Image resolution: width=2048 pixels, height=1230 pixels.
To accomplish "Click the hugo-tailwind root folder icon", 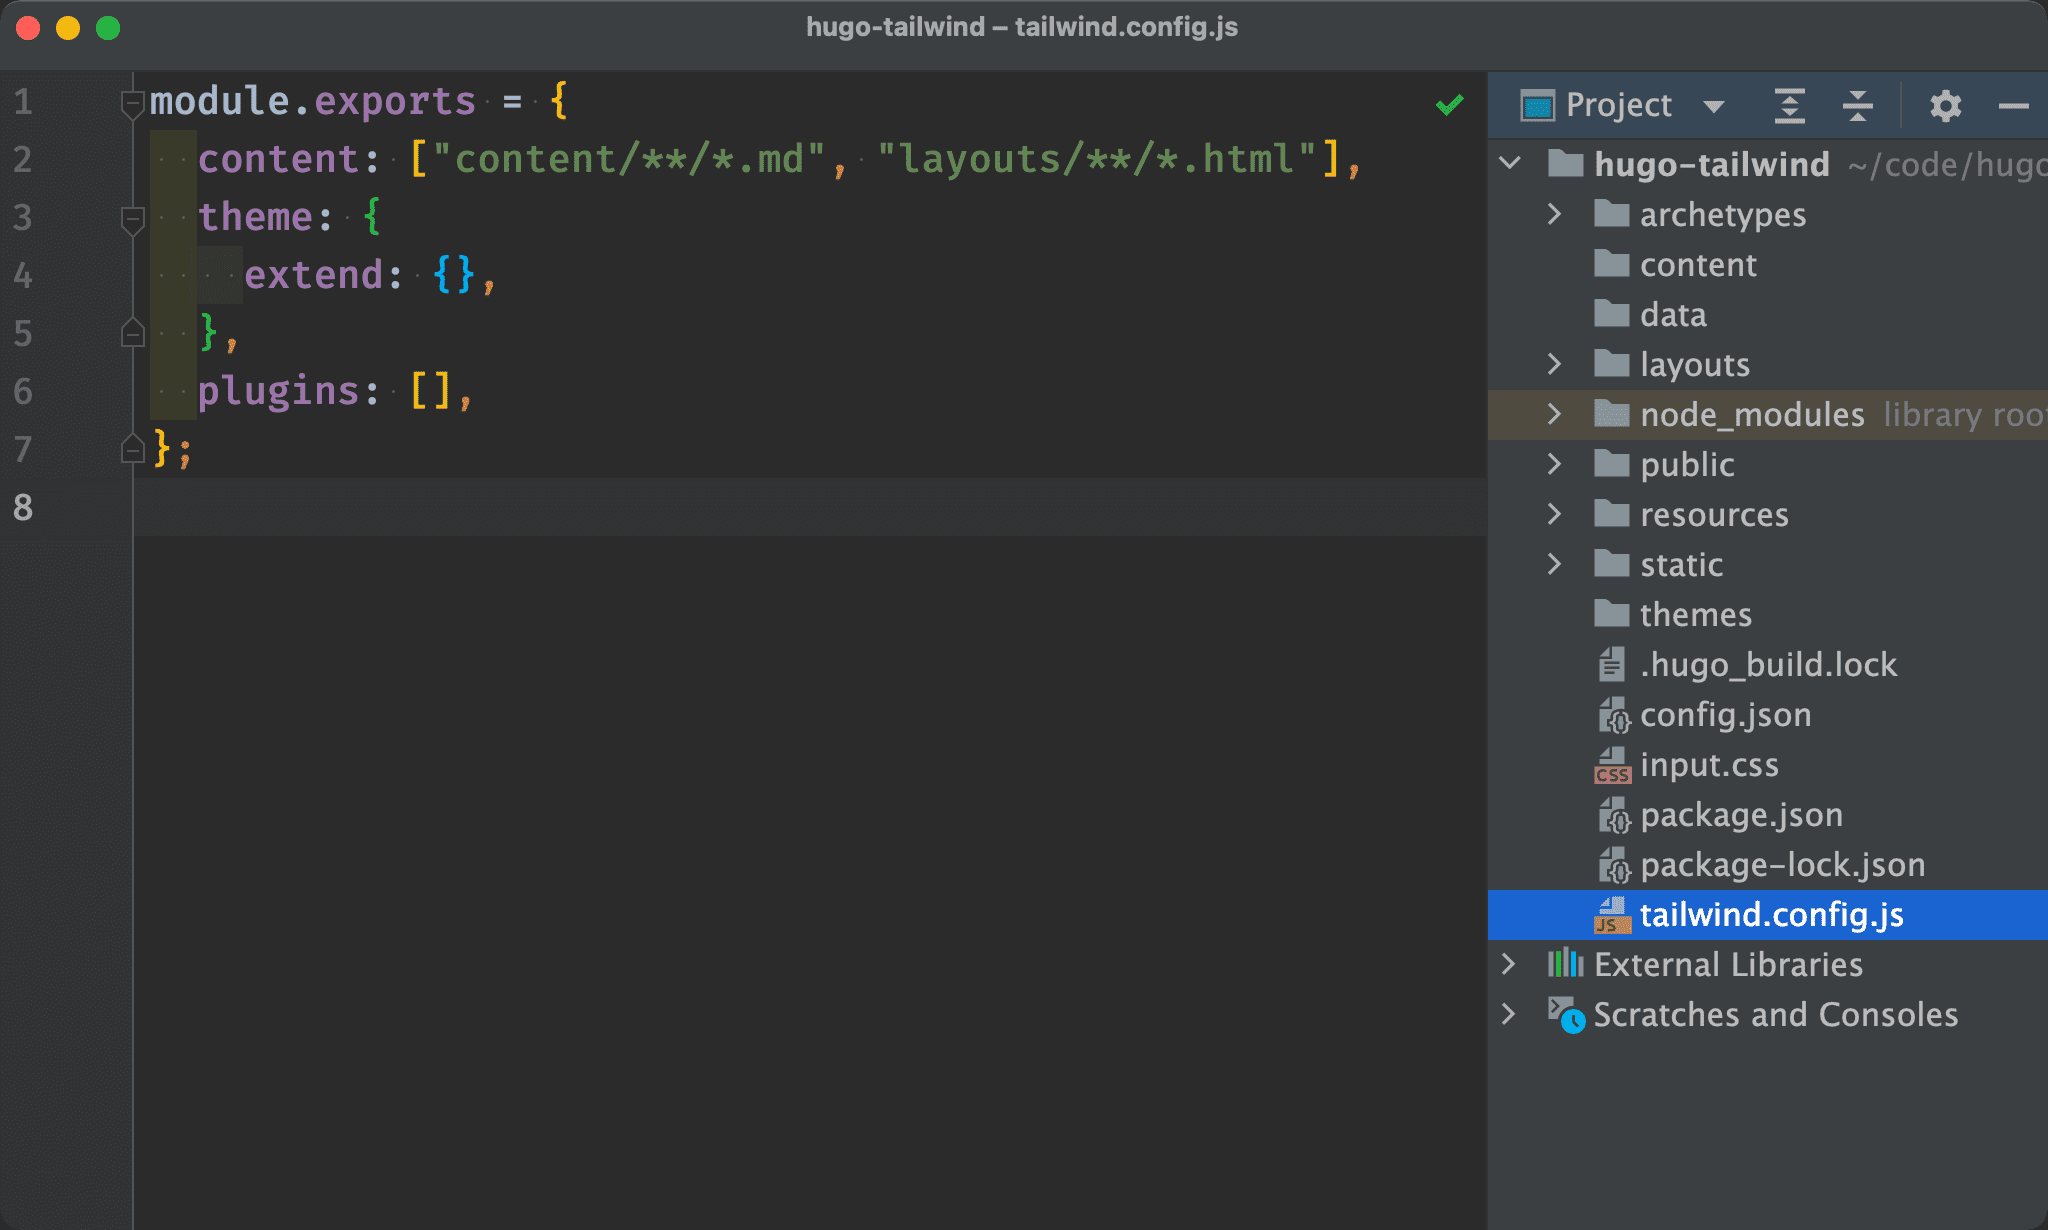I will point(1565,163).
